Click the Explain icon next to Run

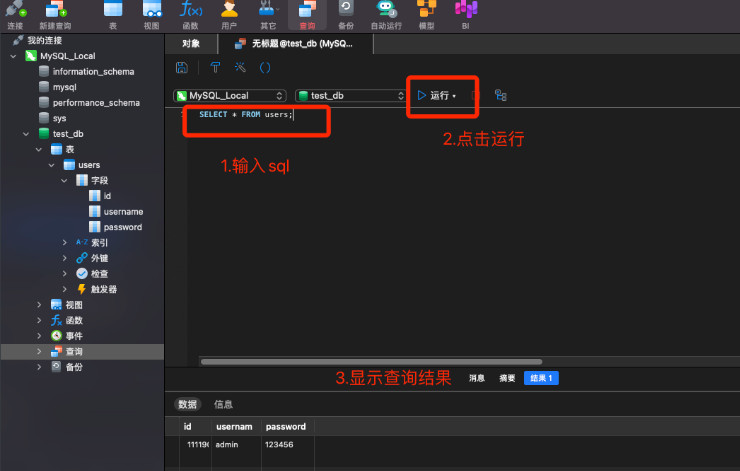(501, 95)
